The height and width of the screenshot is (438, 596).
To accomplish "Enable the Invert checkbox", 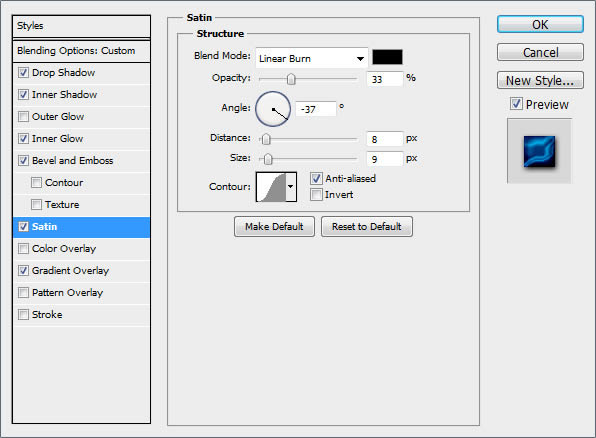I will [316, 195].
